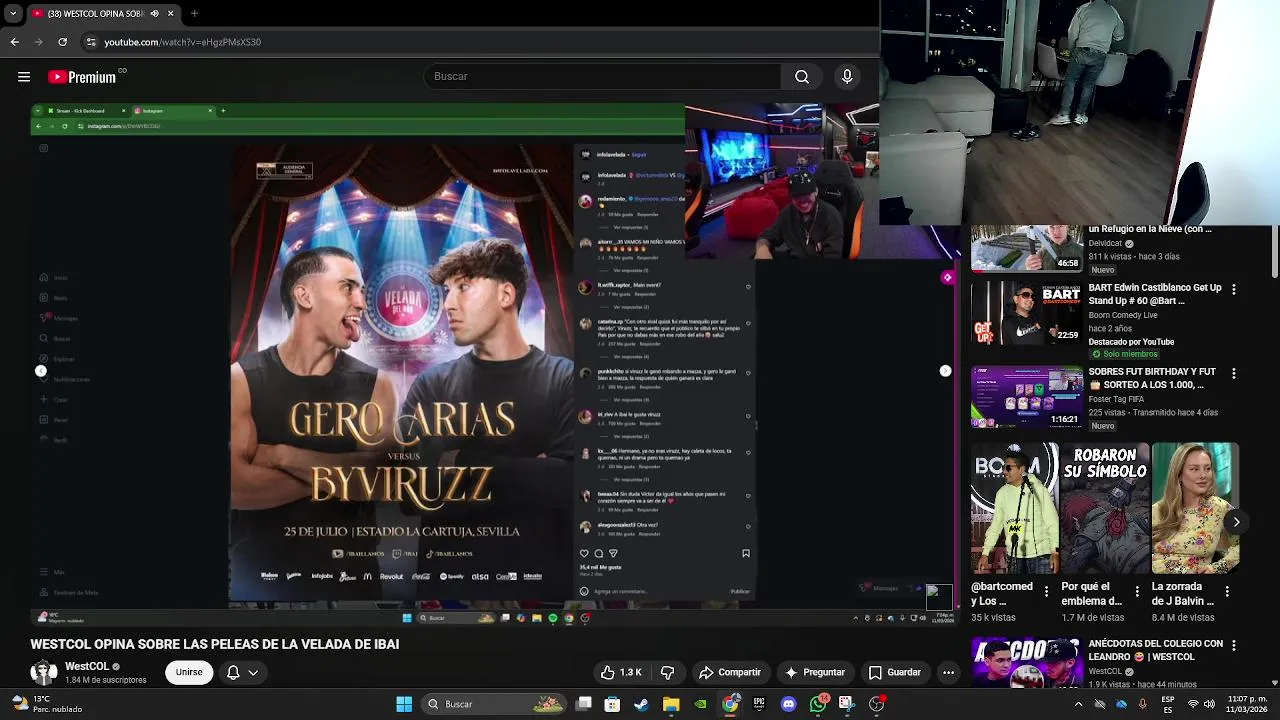Open the SOBRES FUT BIRTHDAY video thumbnail
The image size is (1280, 720).
[1026, 397]
